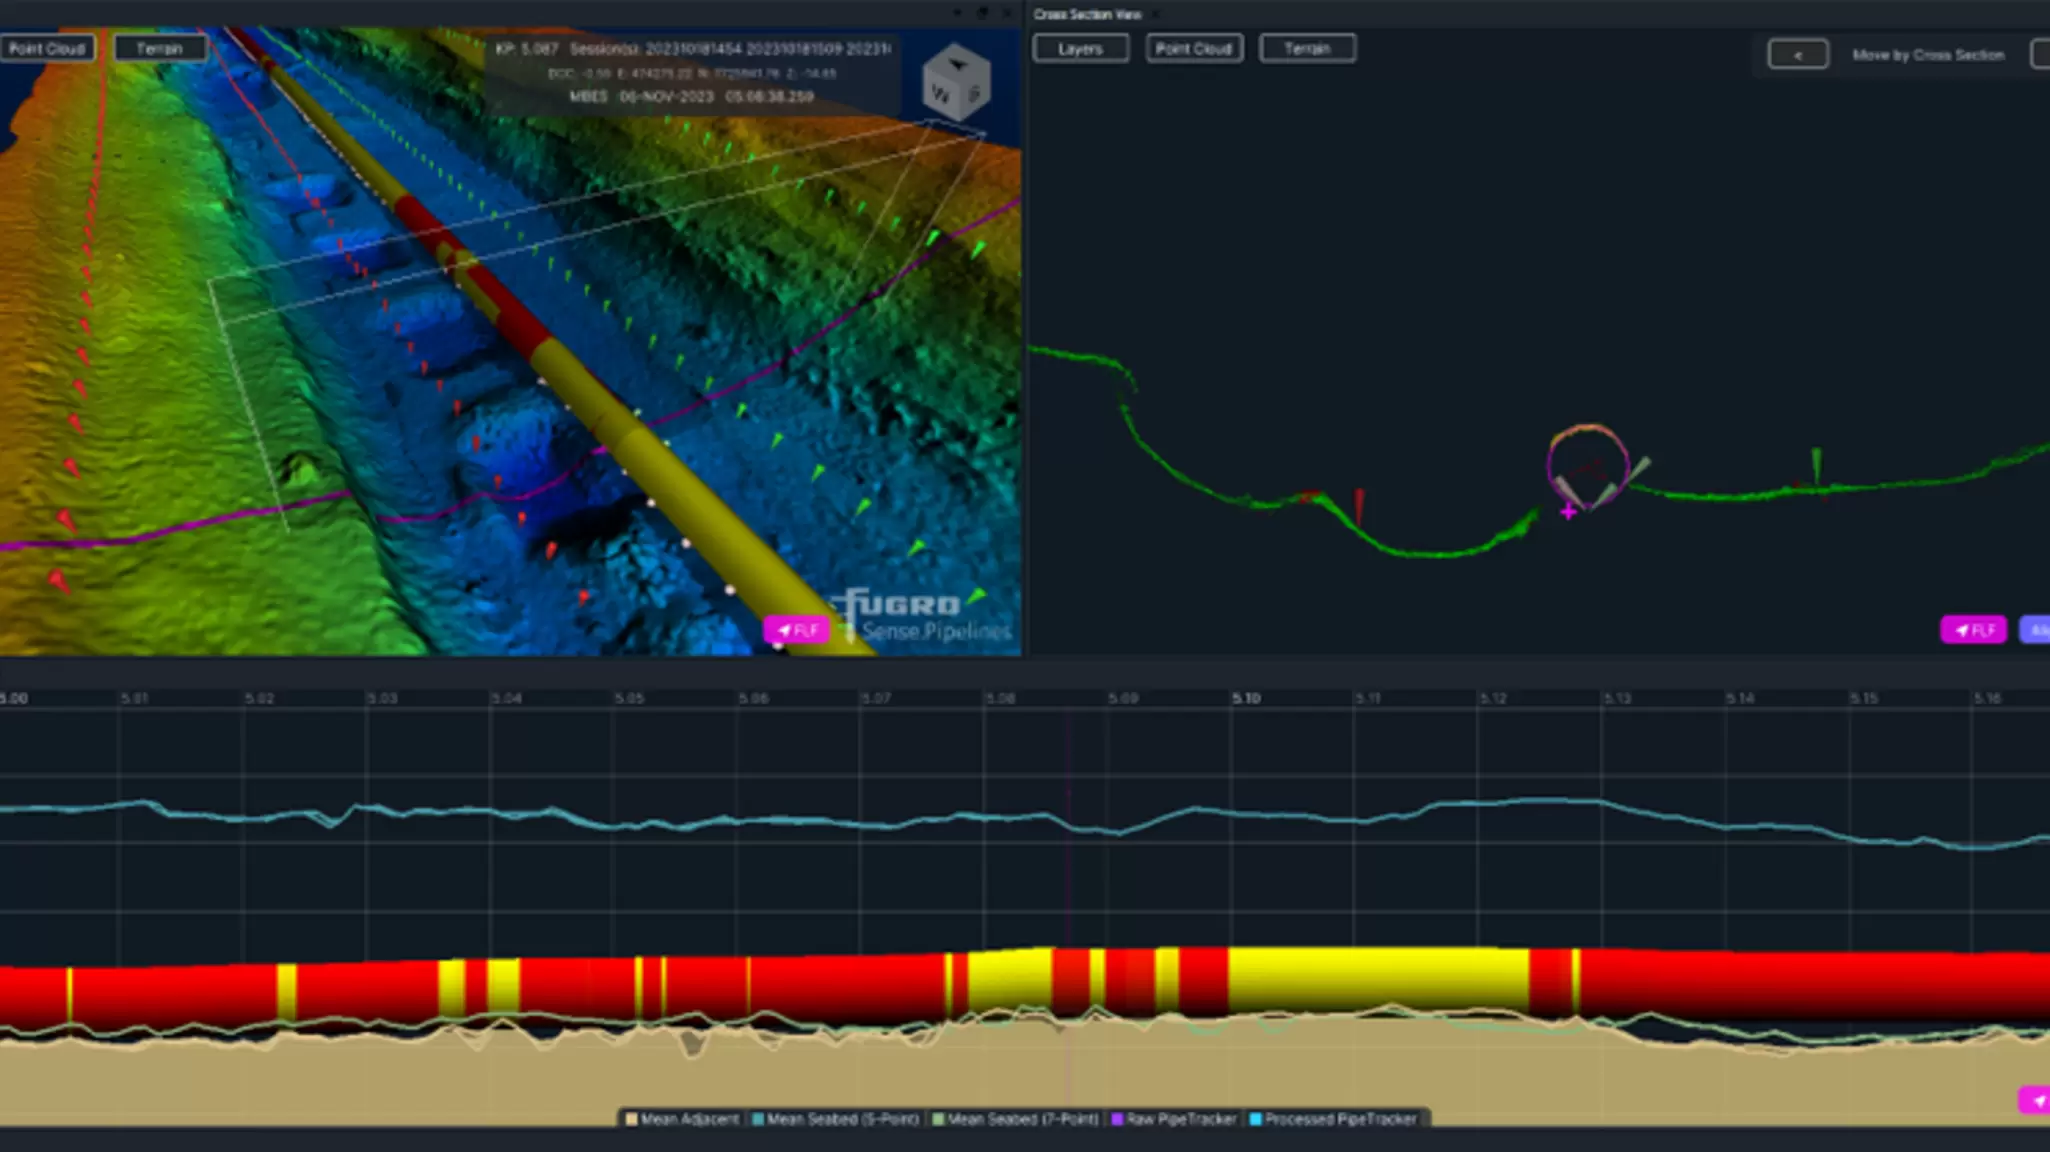
Task: Toggle the Mean Adjacent legend entry
Action: [x=682, y=1119]
